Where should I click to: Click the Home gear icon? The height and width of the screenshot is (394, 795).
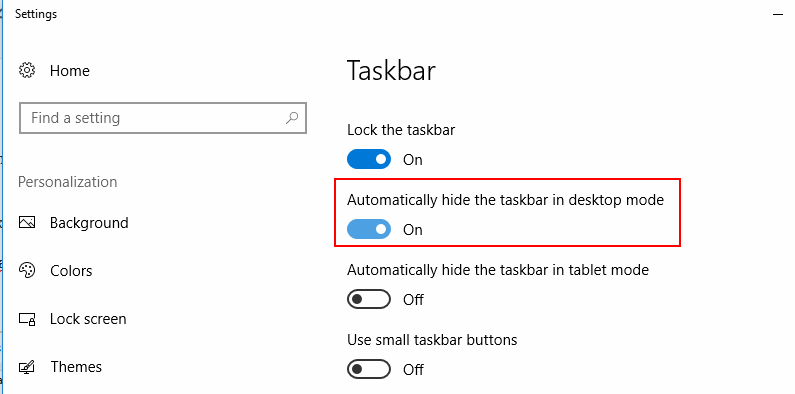point(27,70)
